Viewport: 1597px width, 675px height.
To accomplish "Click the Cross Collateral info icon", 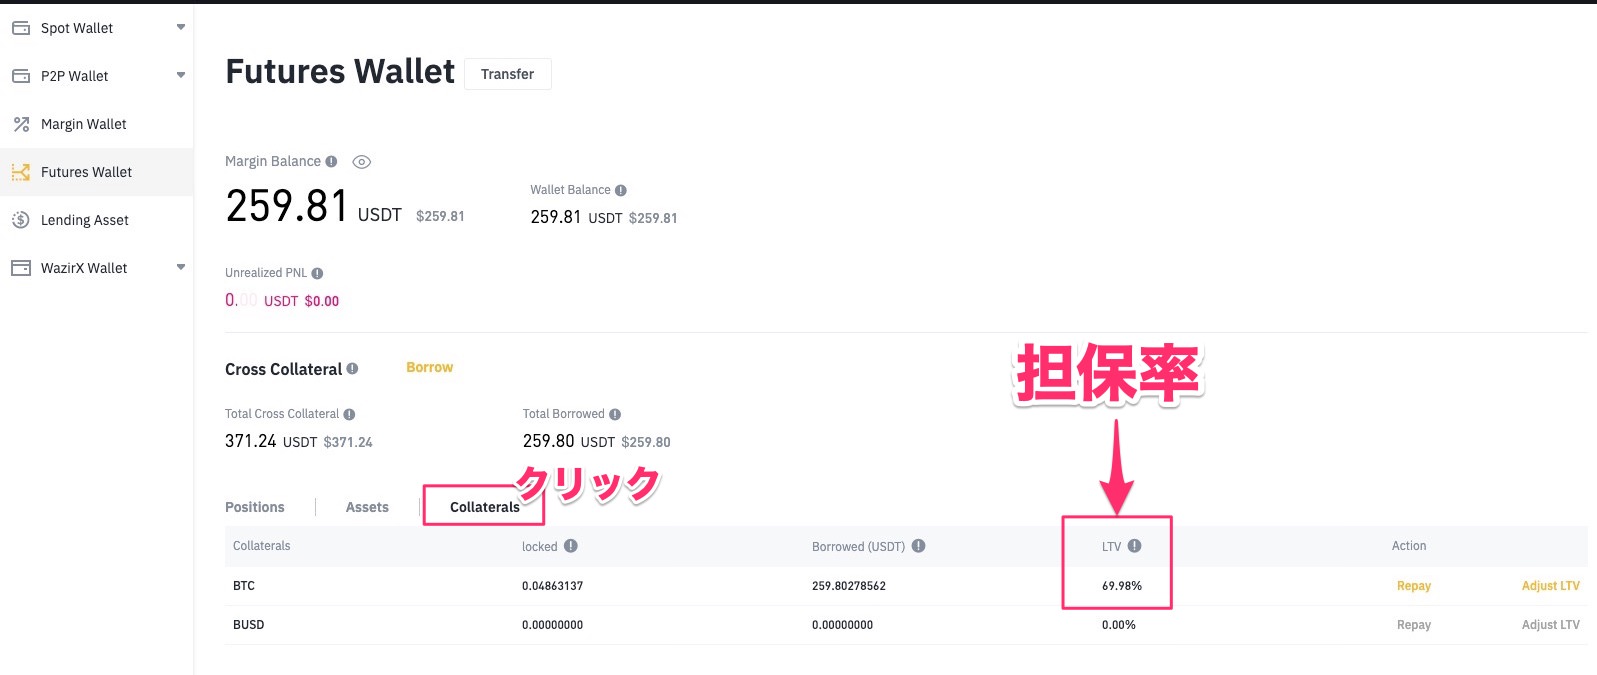I will tap(352, 369).
